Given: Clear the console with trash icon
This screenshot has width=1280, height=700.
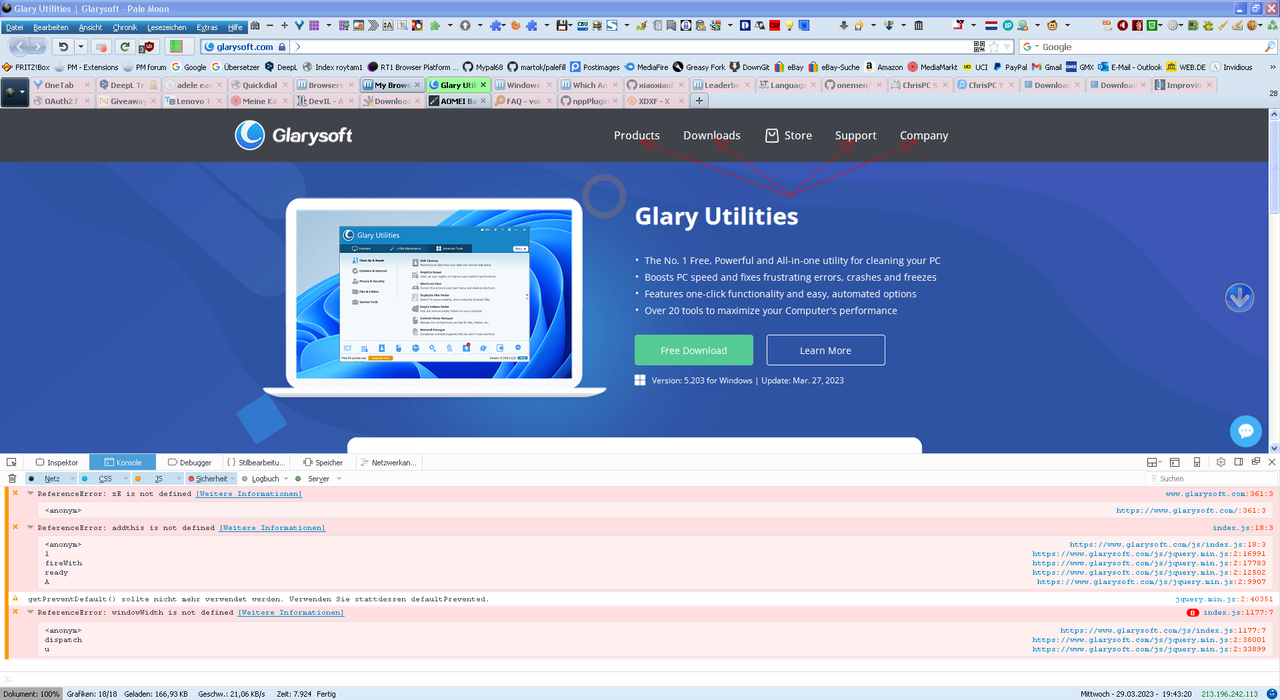Looking at the screenshot, I should [x=12, y=479].
